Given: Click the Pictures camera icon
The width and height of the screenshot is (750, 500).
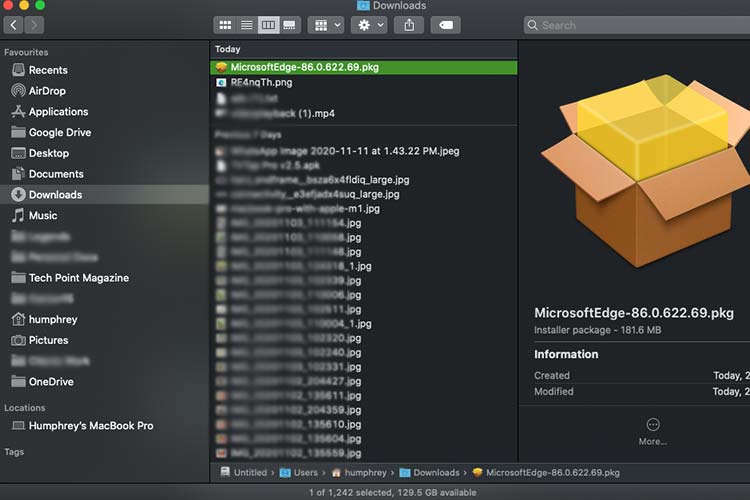Looking at the screenshot, I should point(18,340).
